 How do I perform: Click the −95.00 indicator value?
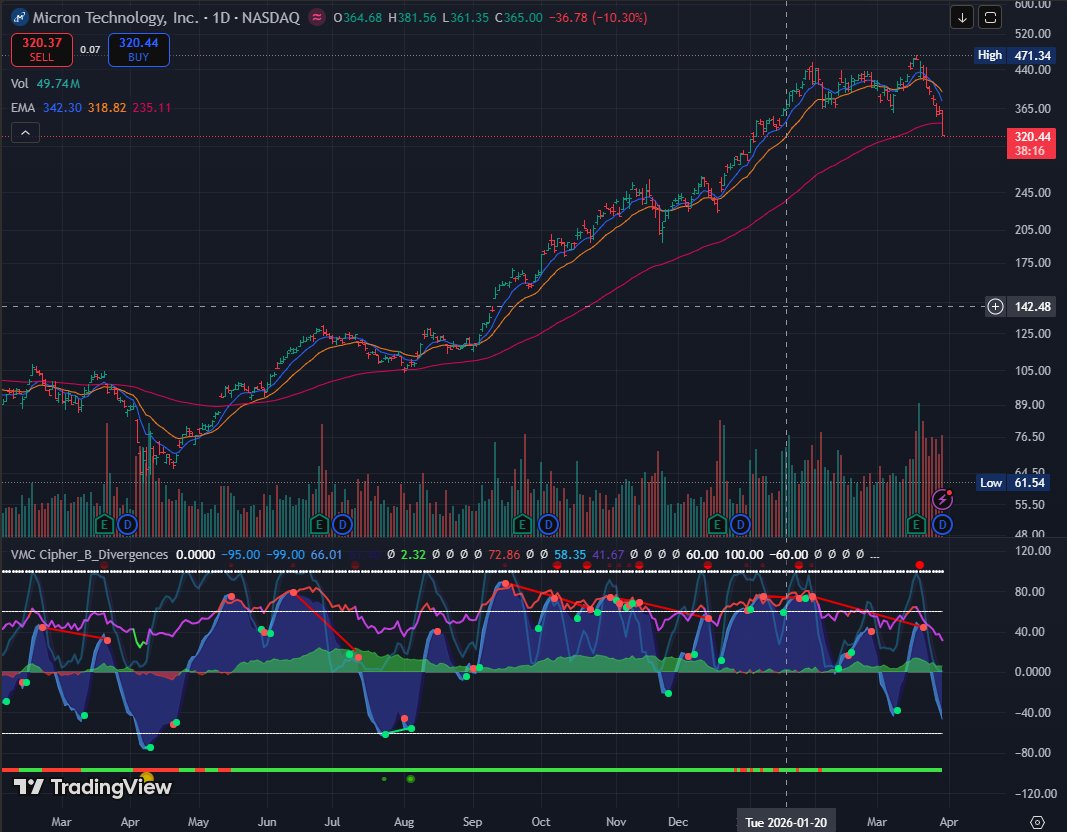pyautogui.click(x=240, y=554)
